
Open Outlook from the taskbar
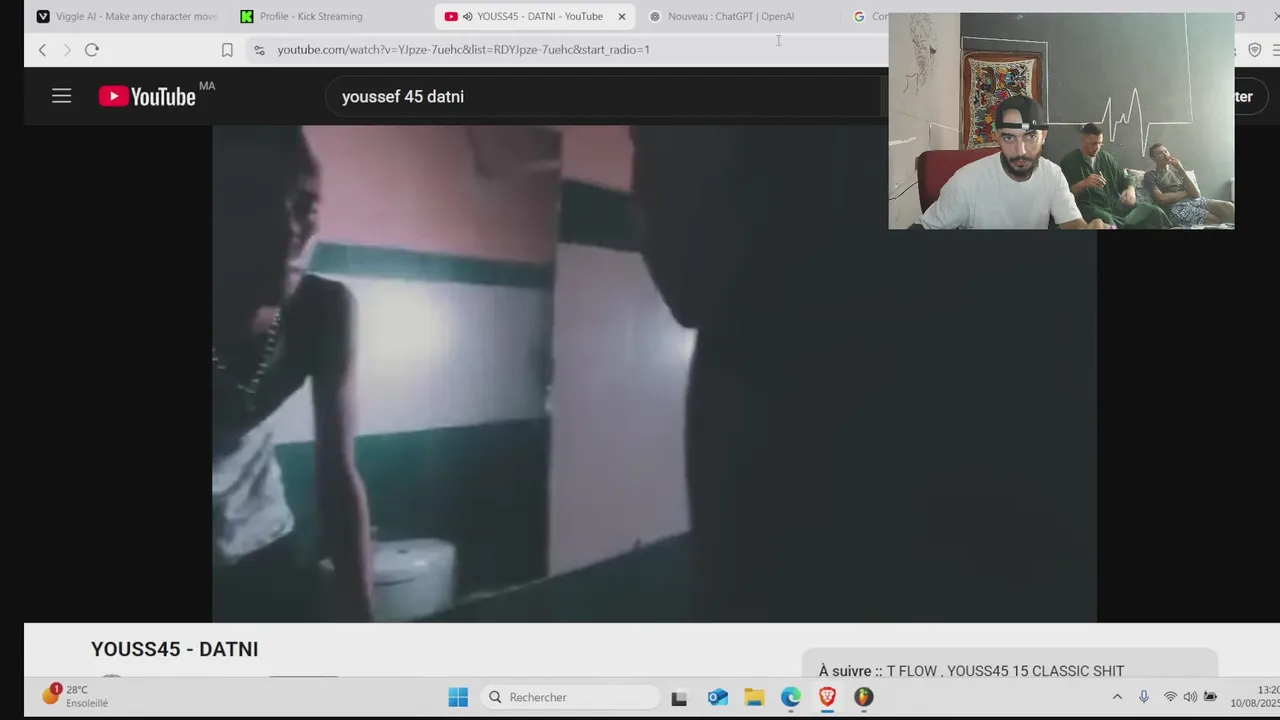717,697
